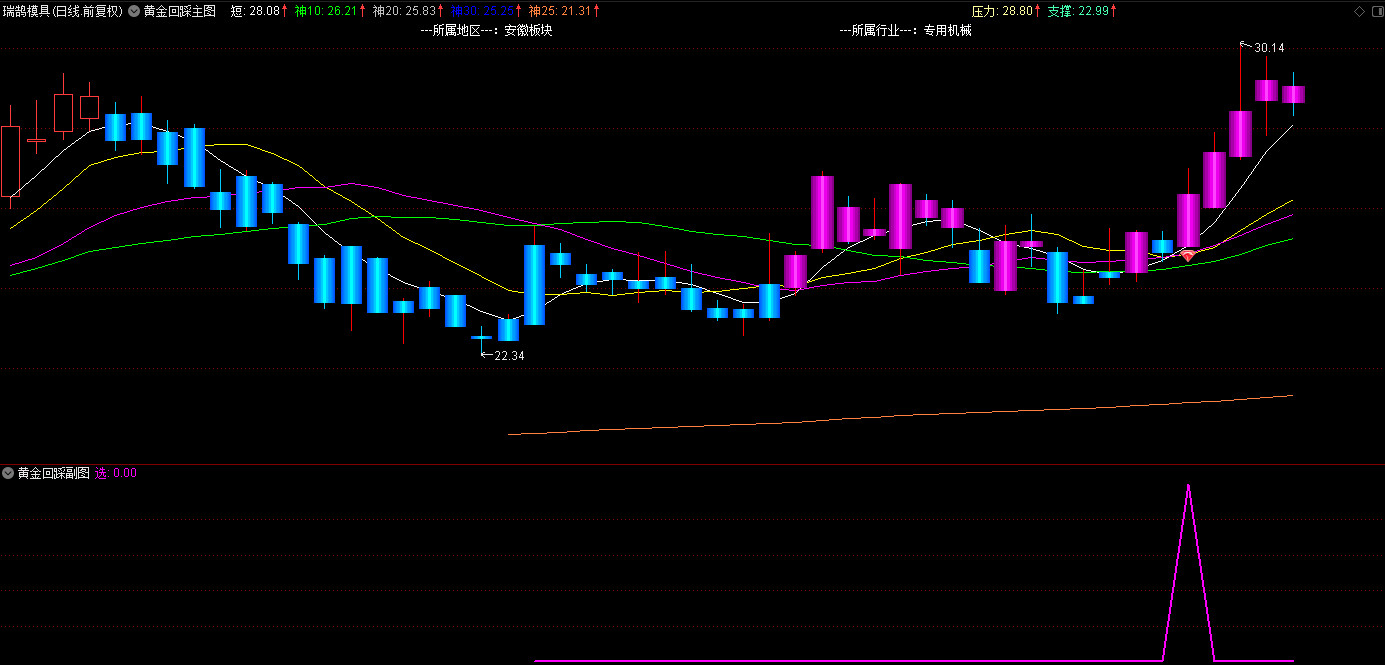Screen dimensions: 1385x665
Task: Click the 黄金回踩副图 sub-chart indicator name
Action: (54, 473)
